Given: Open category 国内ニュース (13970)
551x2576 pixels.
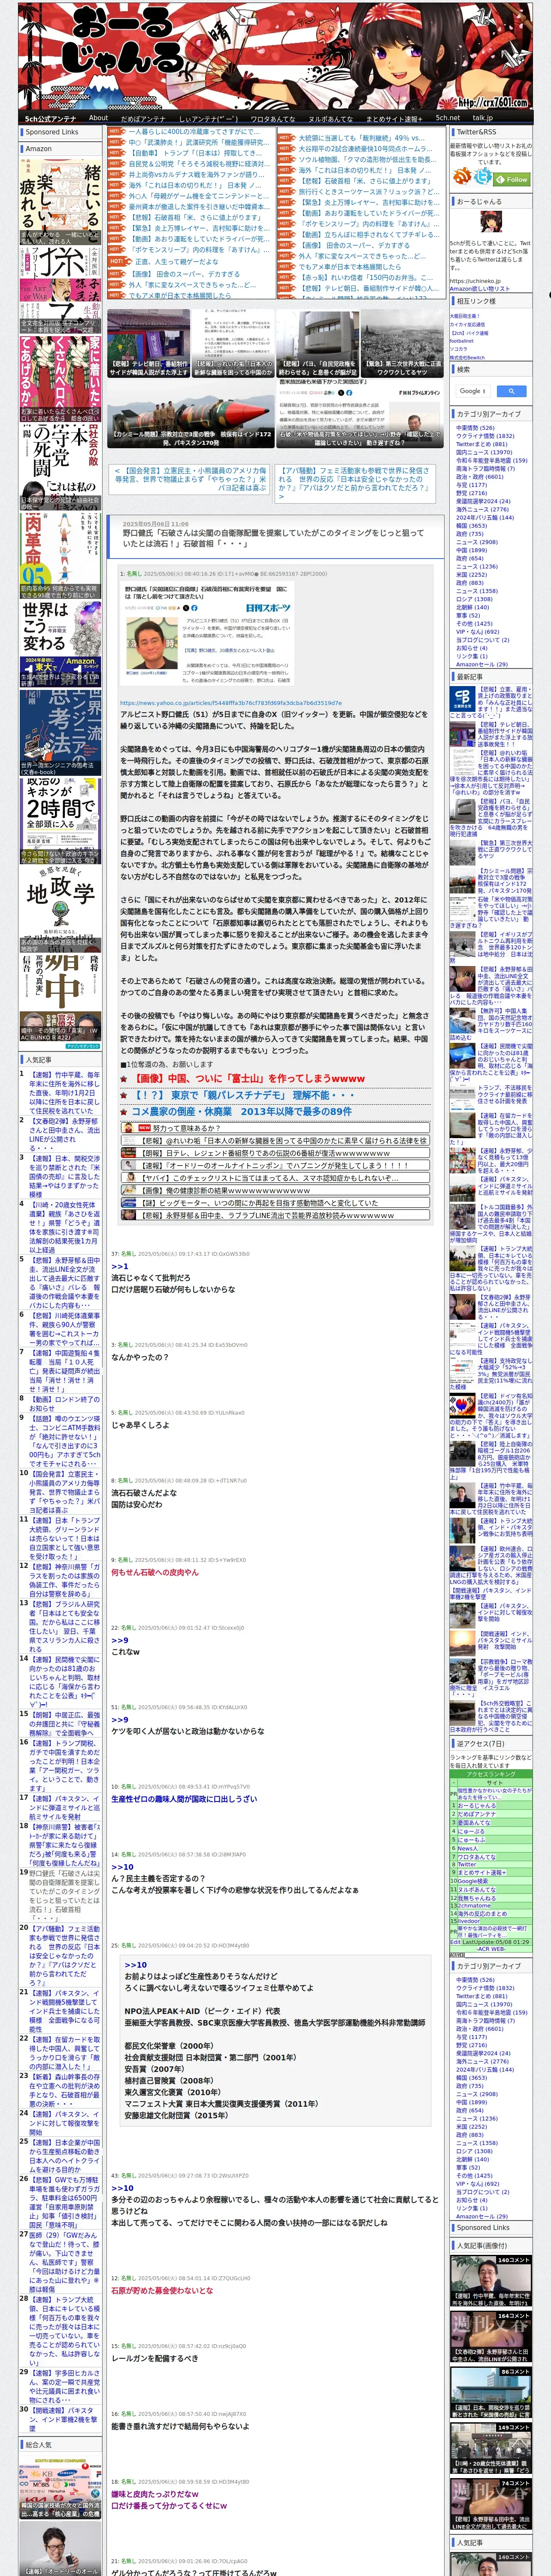Looking at the screenshot, I should click(484, 452).
